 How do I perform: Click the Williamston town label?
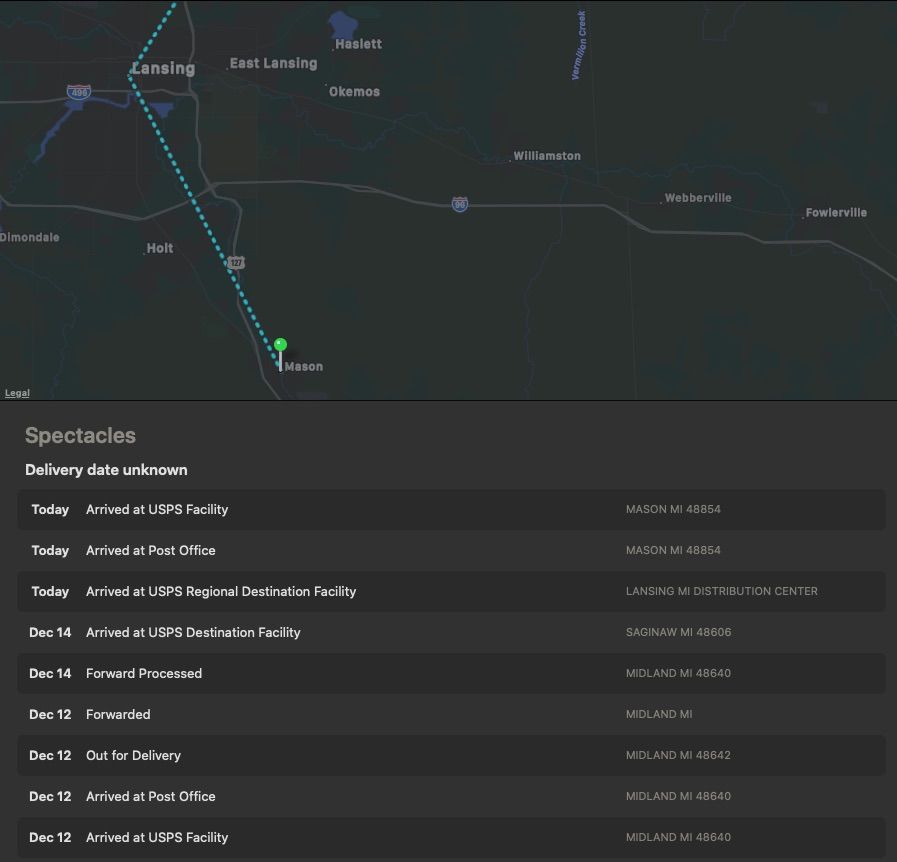(546, 156)
